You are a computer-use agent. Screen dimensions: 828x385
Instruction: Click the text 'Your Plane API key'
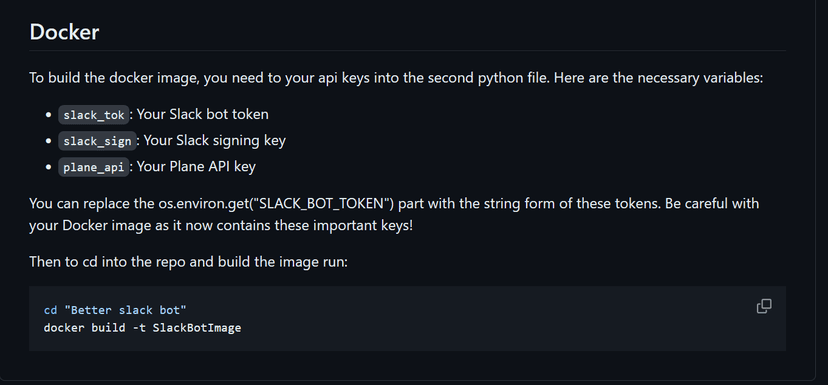pos(196,166)
